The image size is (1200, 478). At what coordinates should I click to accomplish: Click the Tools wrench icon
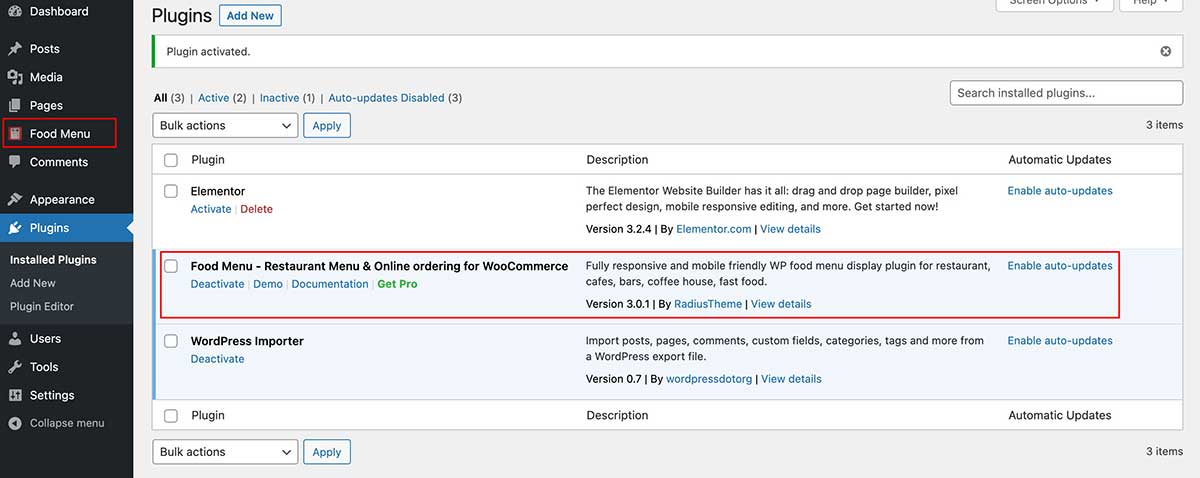[15, 367]
